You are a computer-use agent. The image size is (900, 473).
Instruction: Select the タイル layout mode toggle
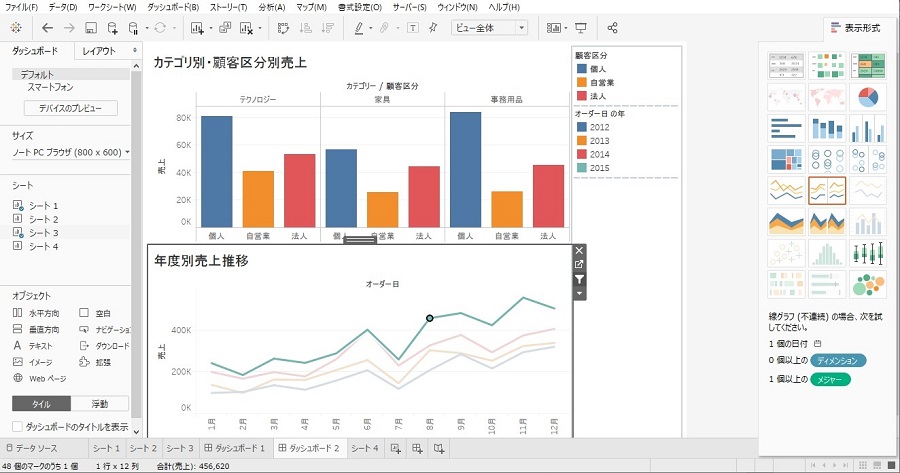(41, 404)
